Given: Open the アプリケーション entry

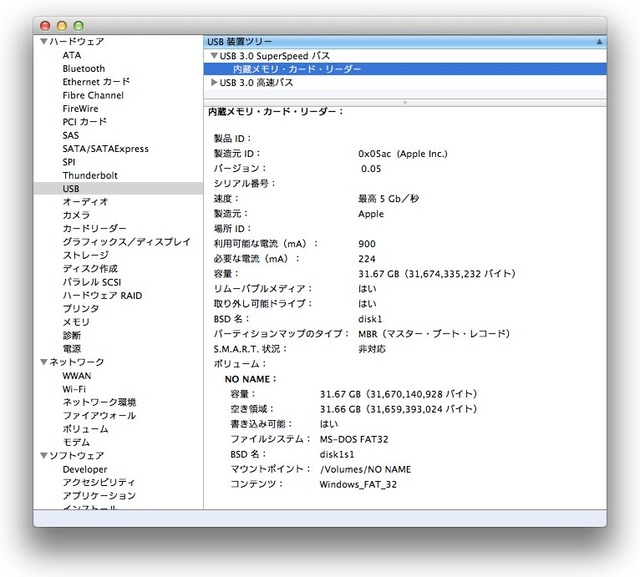Looking at the screenshot, I should click(99, 495).
